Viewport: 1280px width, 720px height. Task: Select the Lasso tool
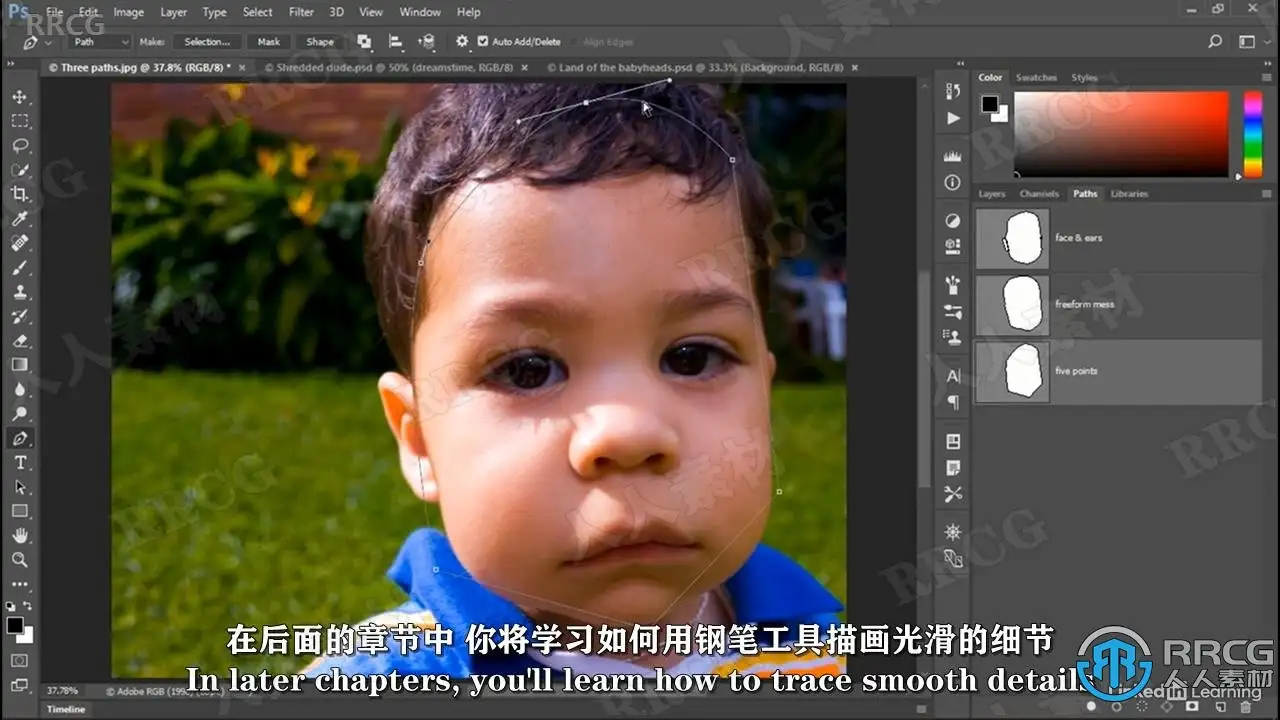(19, 145)
